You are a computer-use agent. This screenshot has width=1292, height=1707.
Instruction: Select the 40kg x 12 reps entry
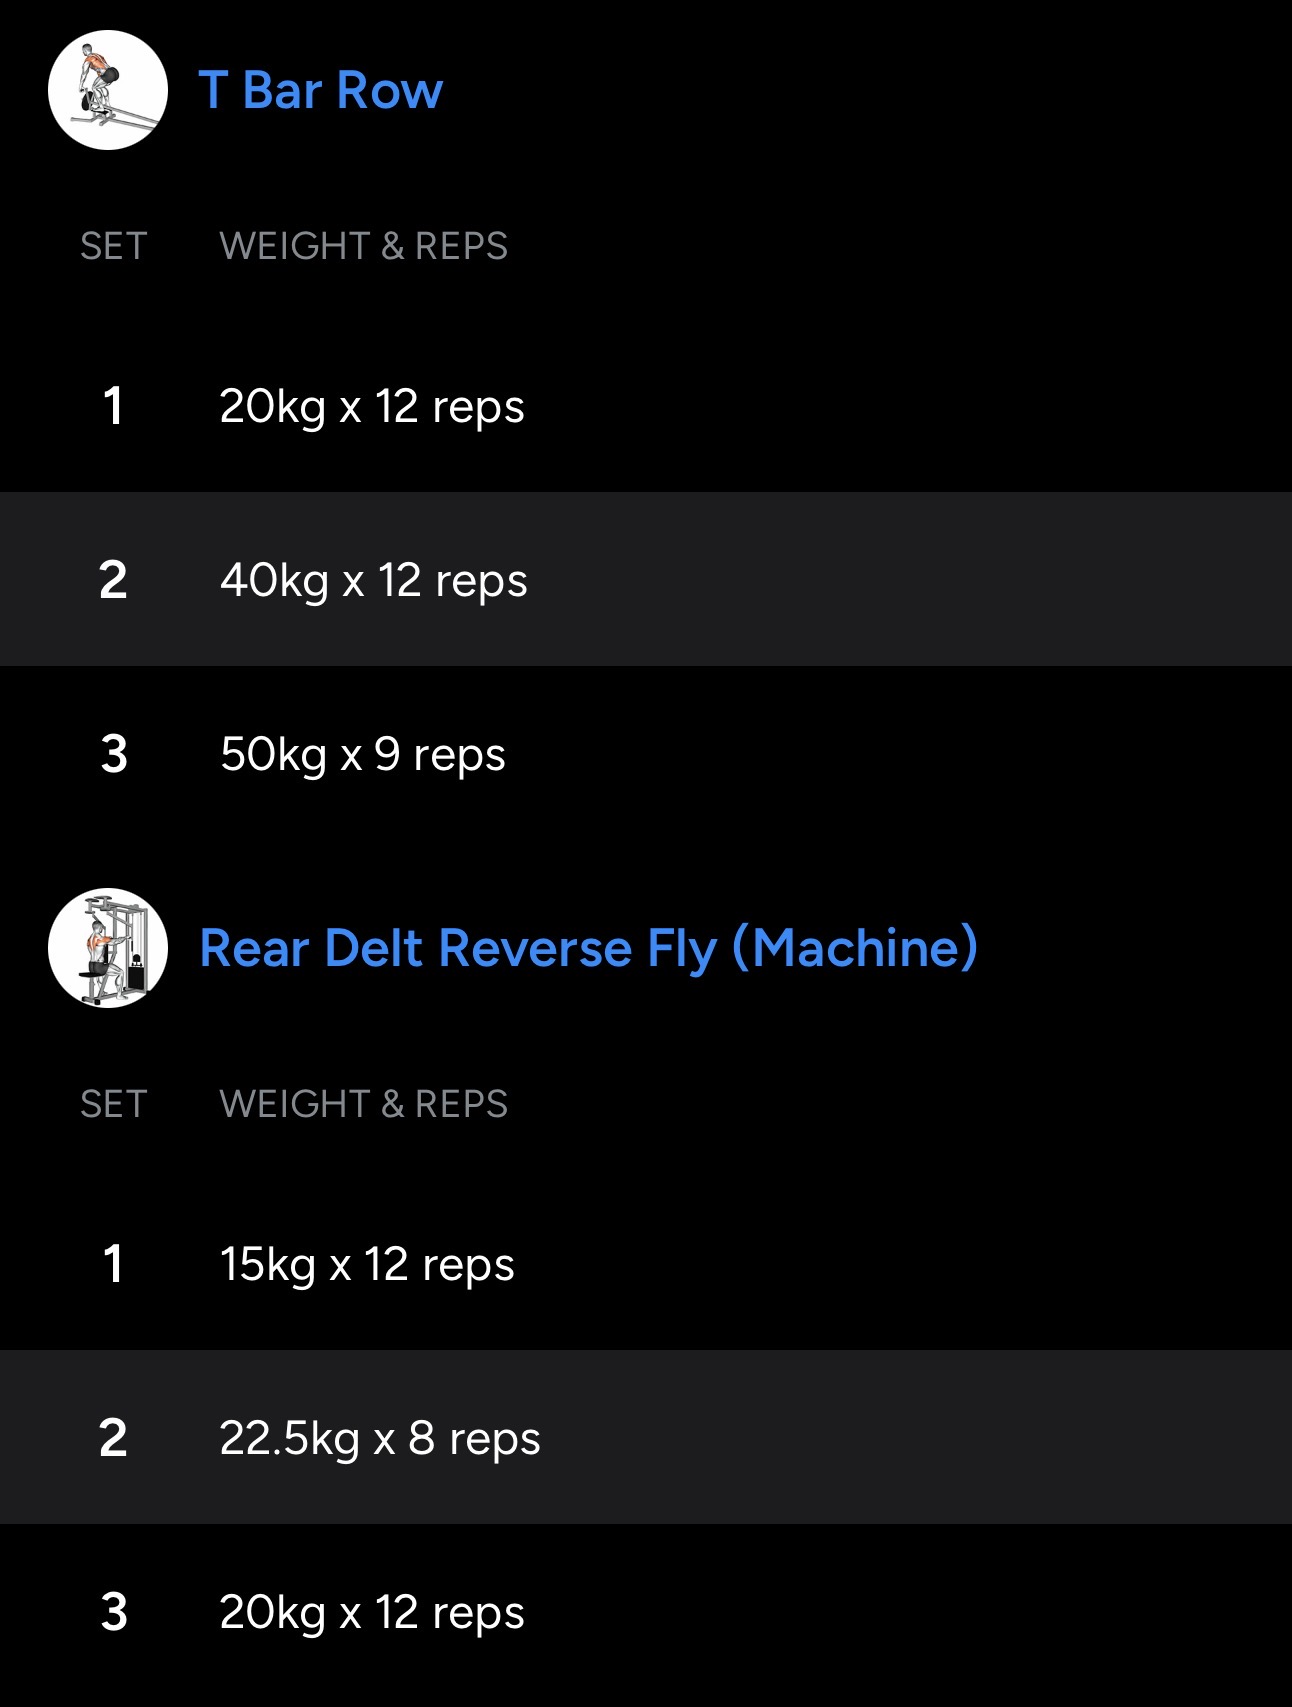coord(374,581)
